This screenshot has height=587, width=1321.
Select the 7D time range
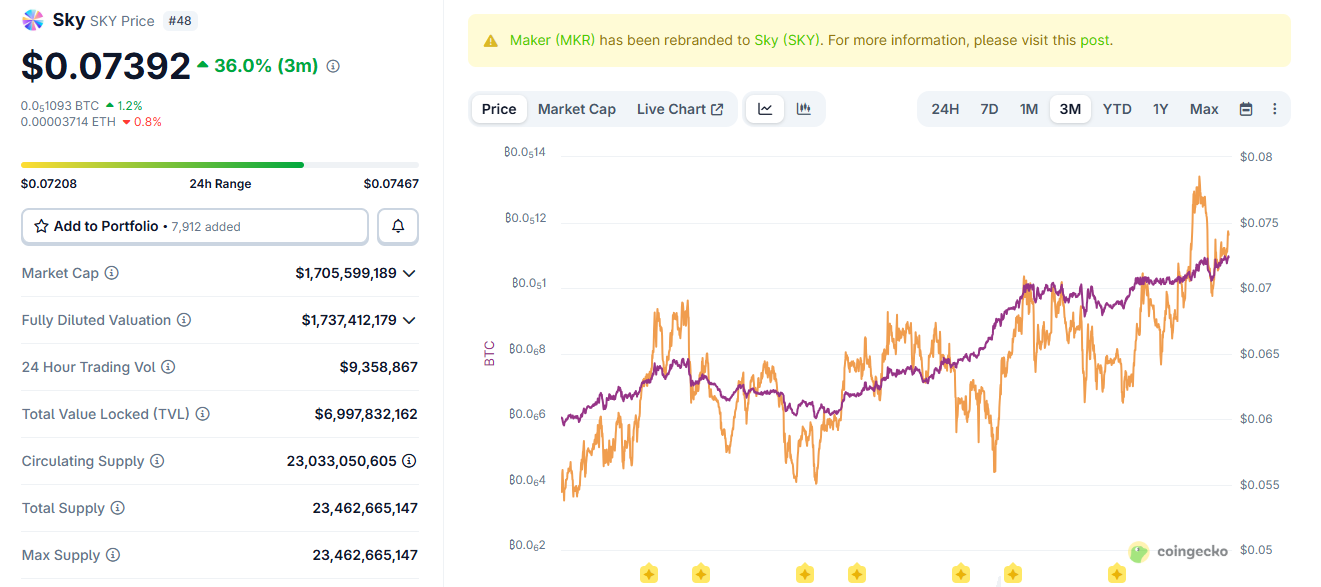tap(989, 109)
